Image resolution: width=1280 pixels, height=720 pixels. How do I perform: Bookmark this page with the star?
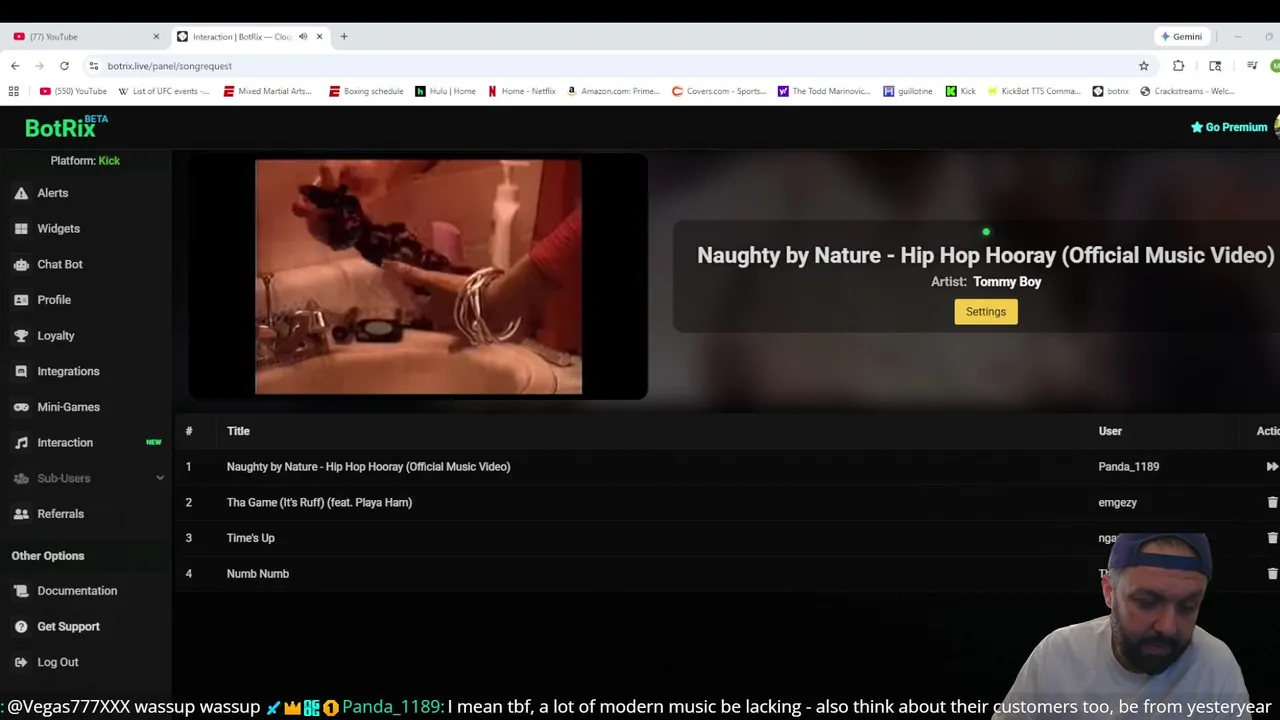[x=1144, y=66]
